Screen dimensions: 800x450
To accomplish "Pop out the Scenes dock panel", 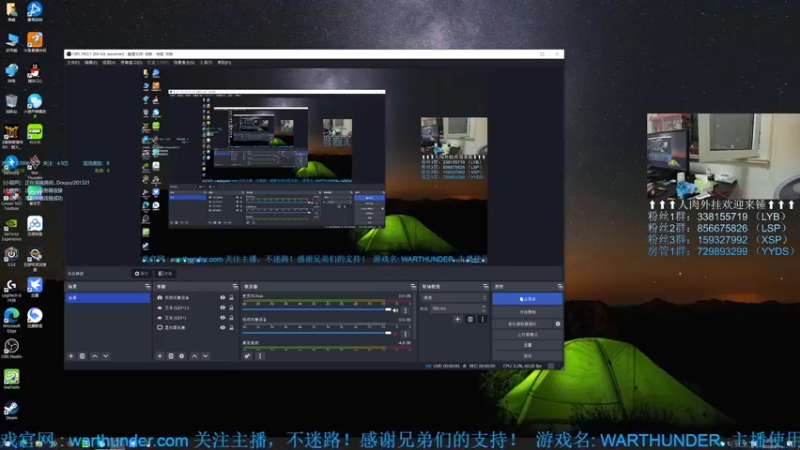I will [x=147, y=287].
